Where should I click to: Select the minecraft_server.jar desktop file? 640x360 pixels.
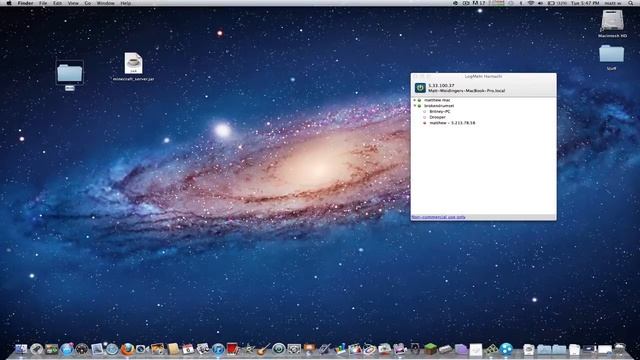point(133,67)
